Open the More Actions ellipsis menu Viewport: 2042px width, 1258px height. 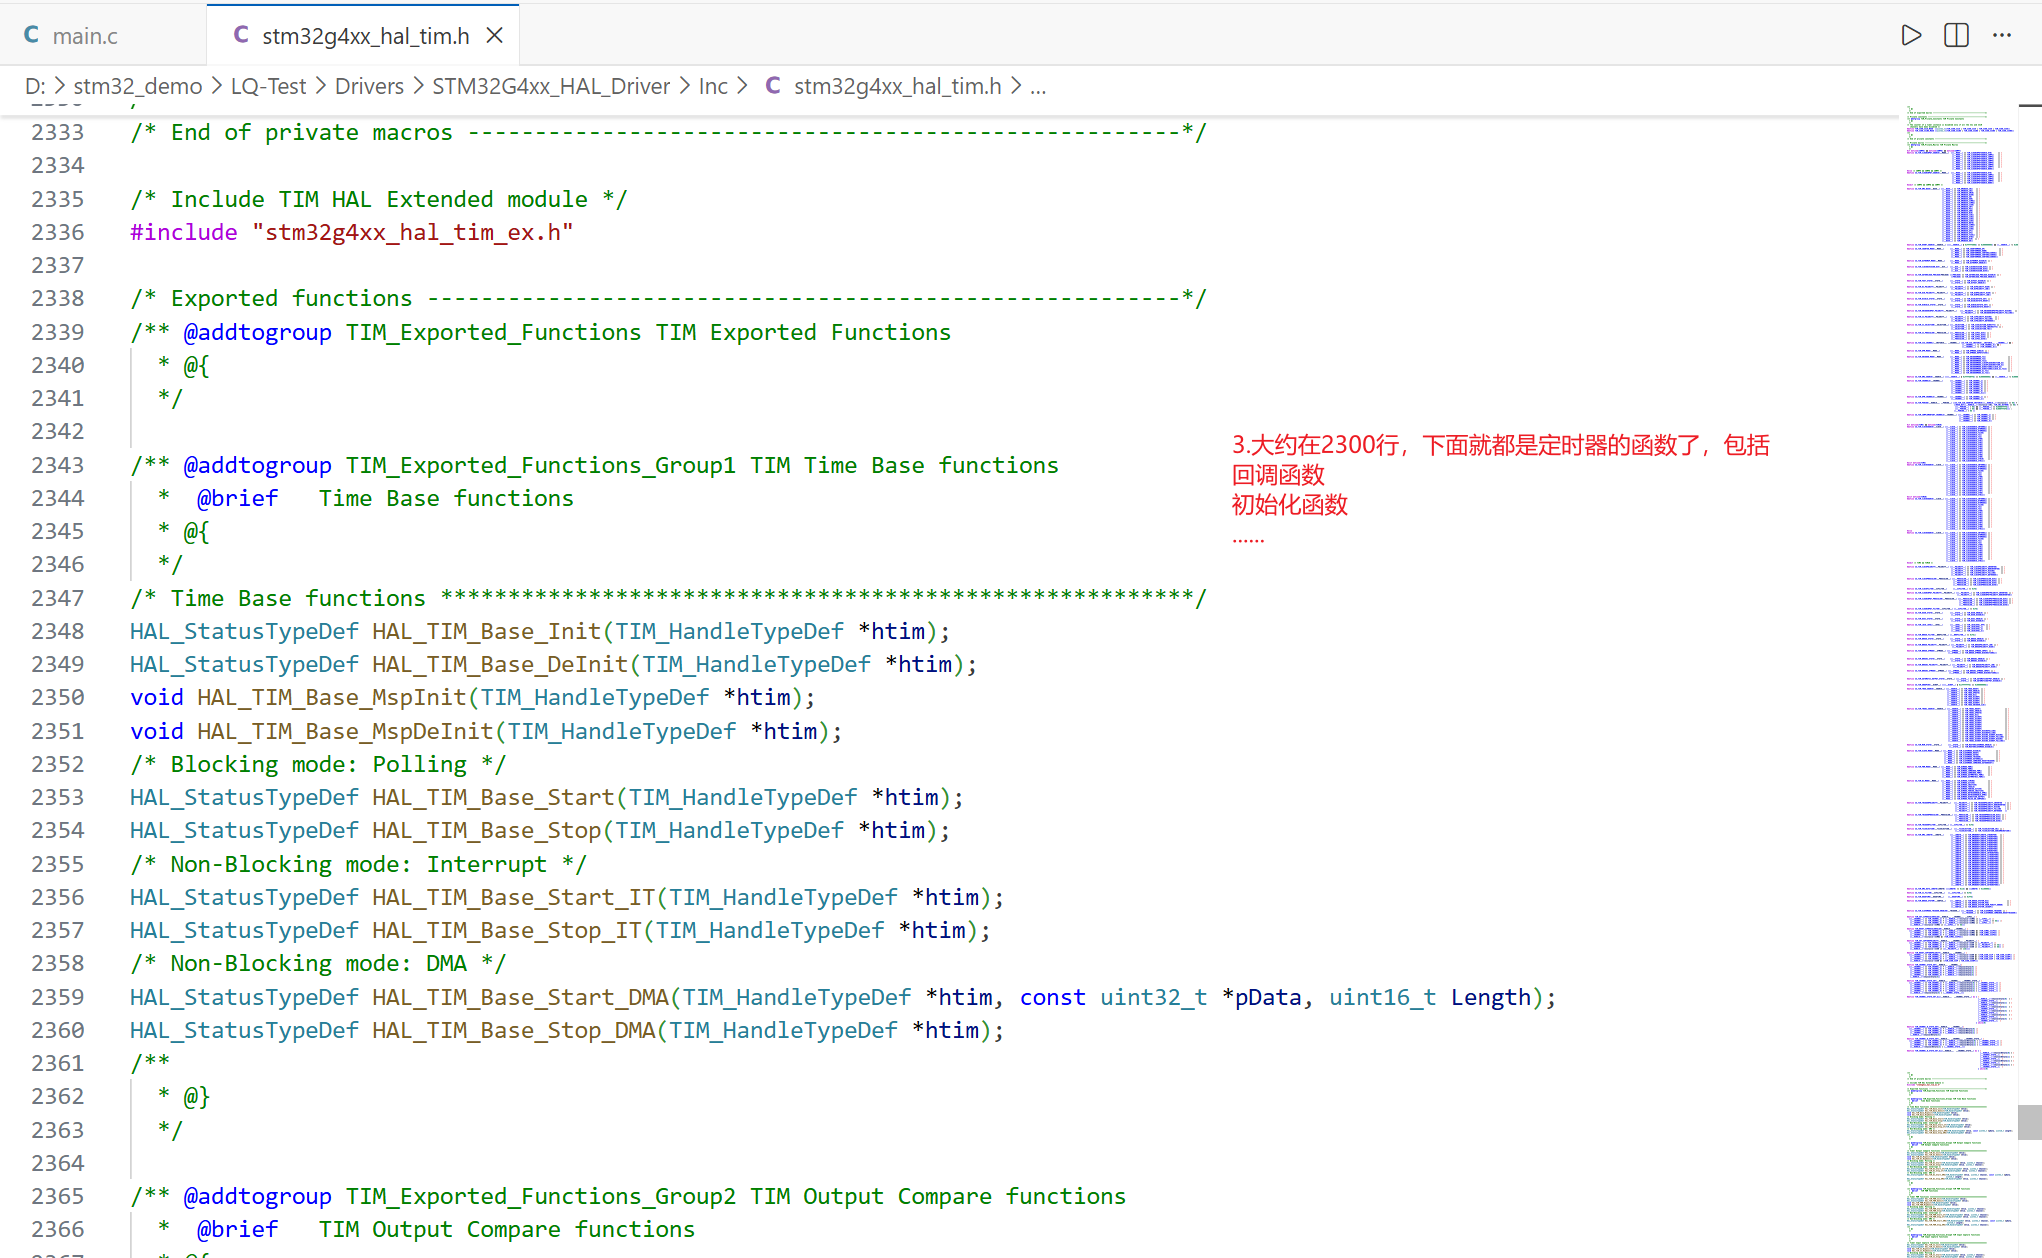[x=2001, y=36]
